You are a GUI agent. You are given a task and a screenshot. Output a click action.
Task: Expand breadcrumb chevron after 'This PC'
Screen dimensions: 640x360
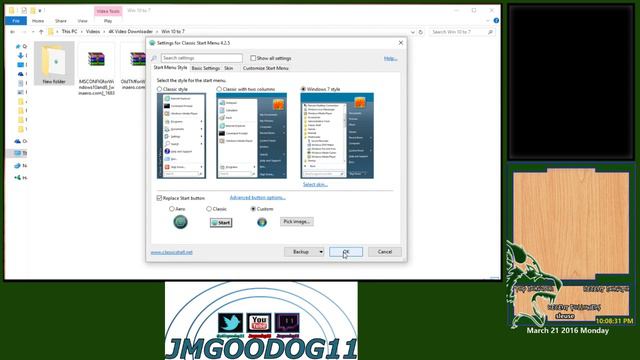tap(82, 31)
